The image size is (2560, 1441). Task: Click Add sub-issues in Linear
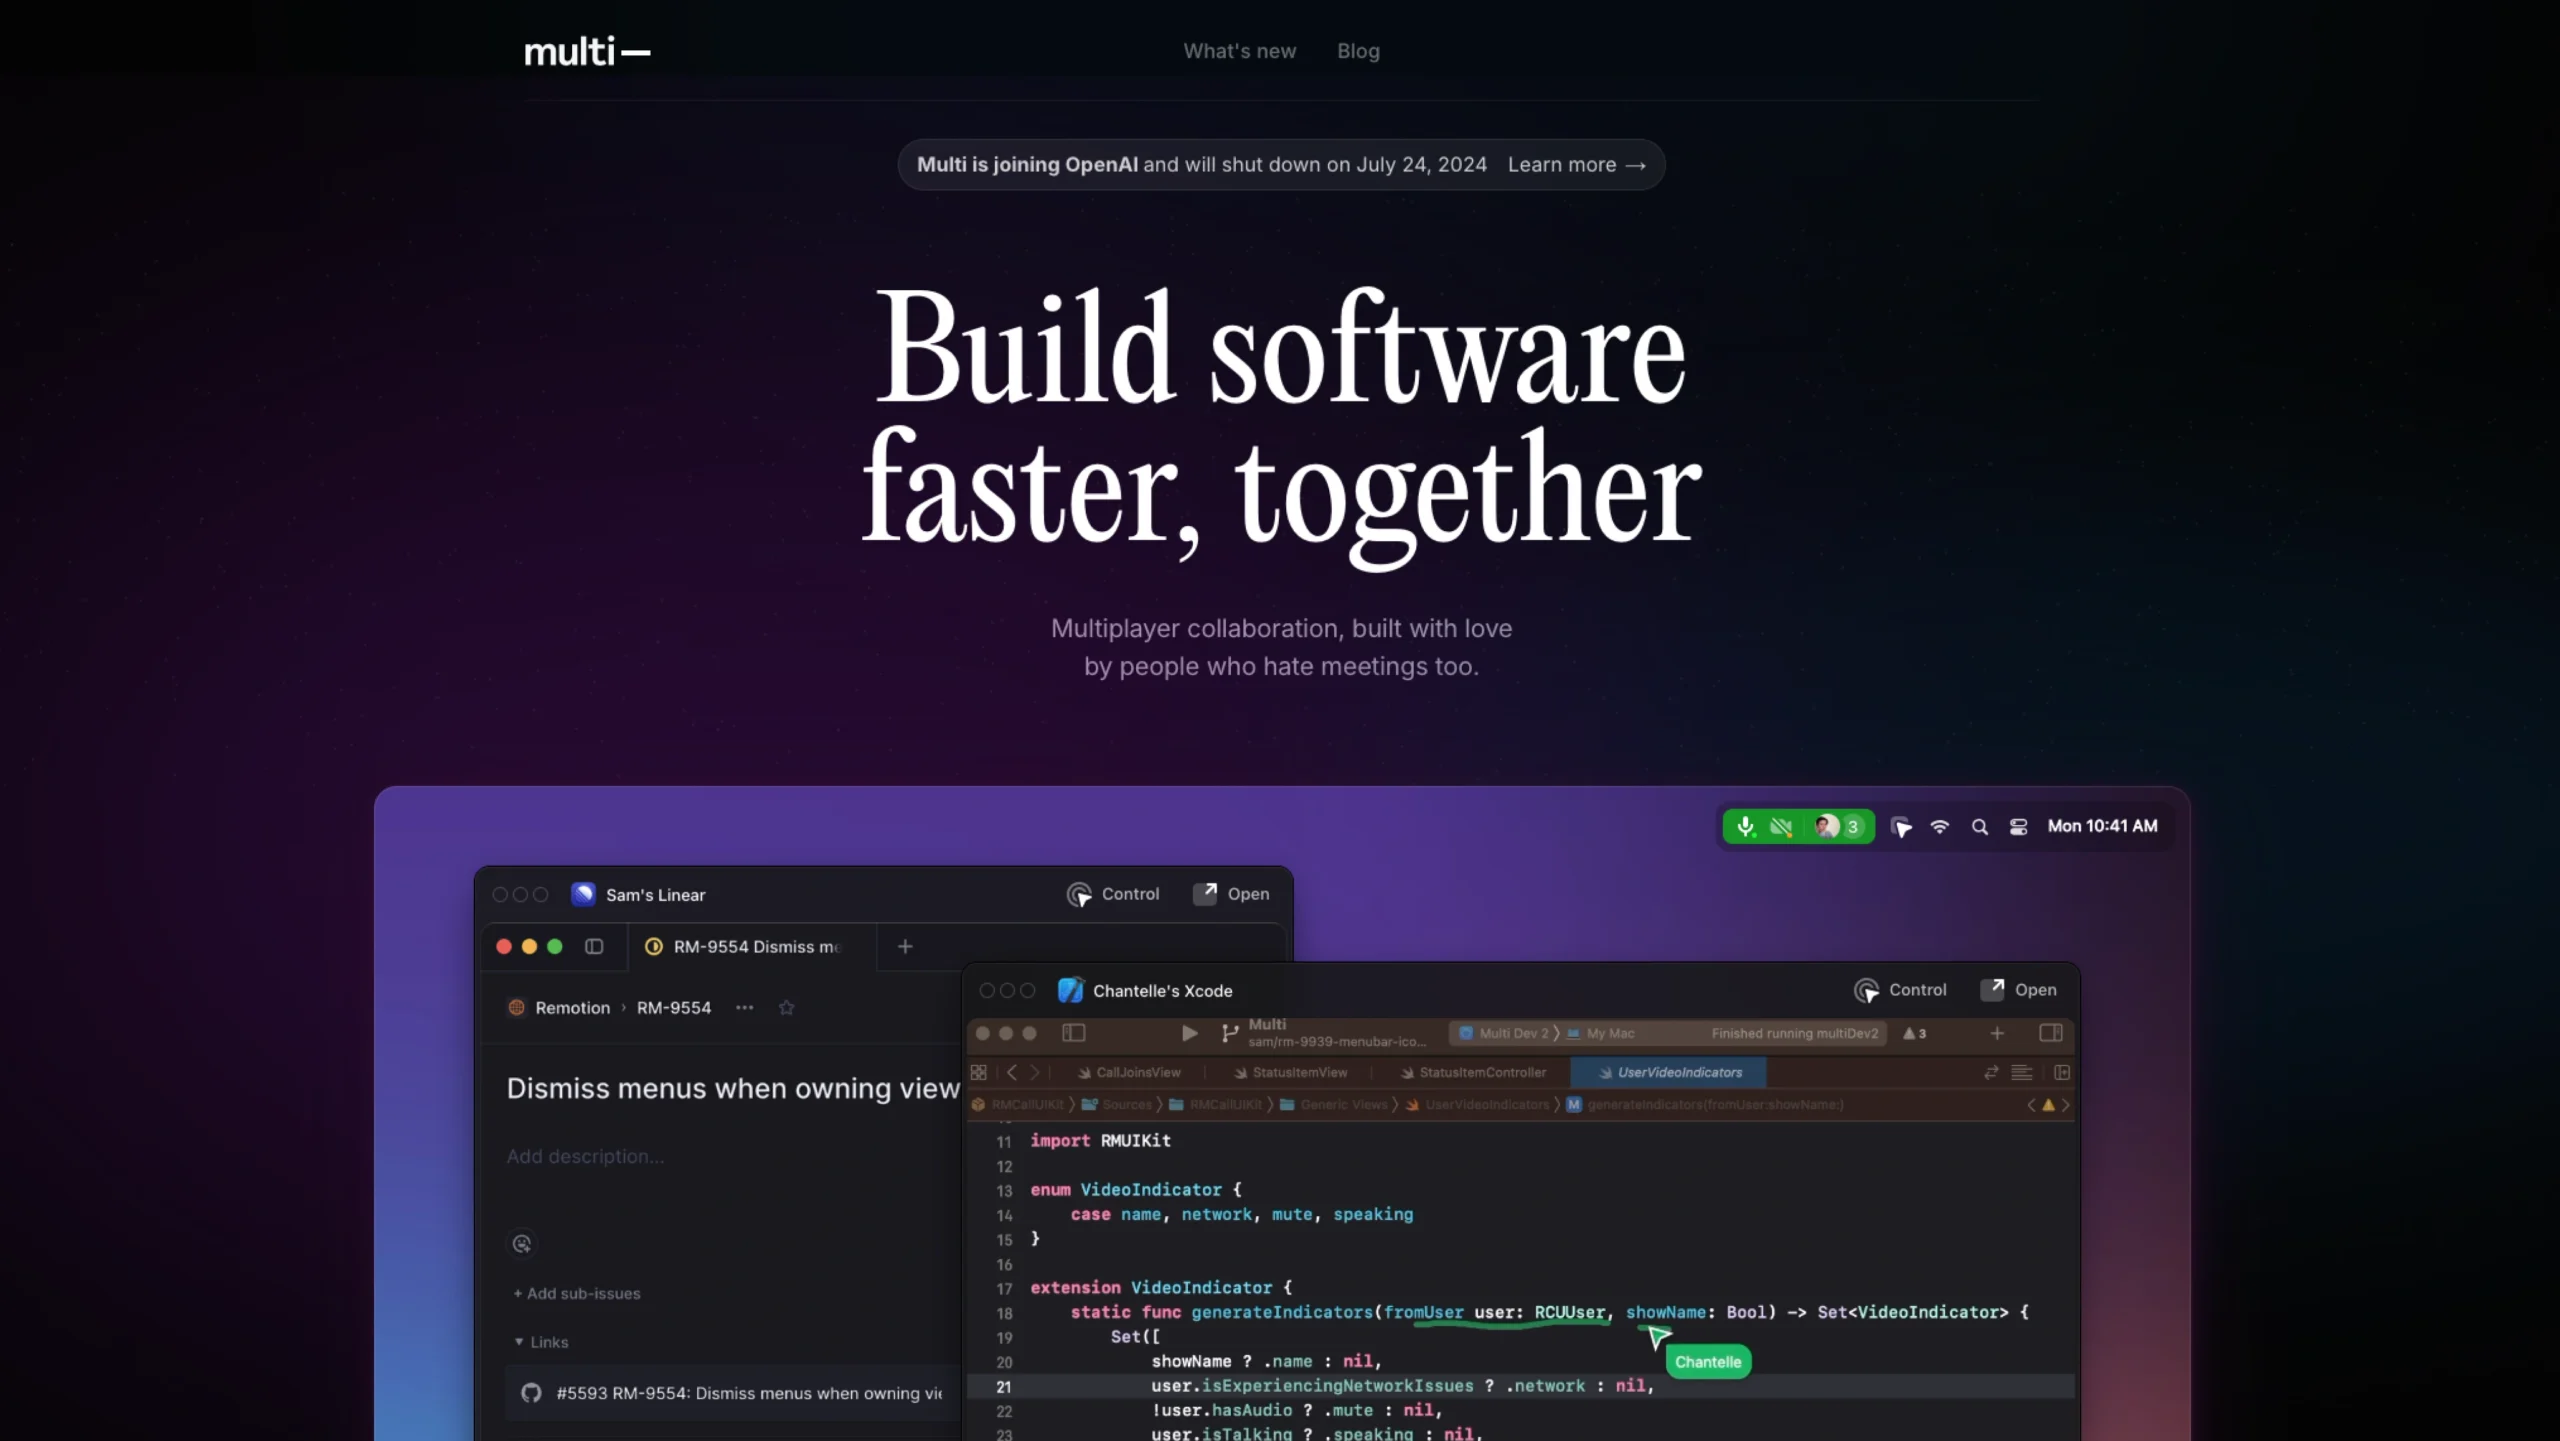click(x=577, y=1294)
